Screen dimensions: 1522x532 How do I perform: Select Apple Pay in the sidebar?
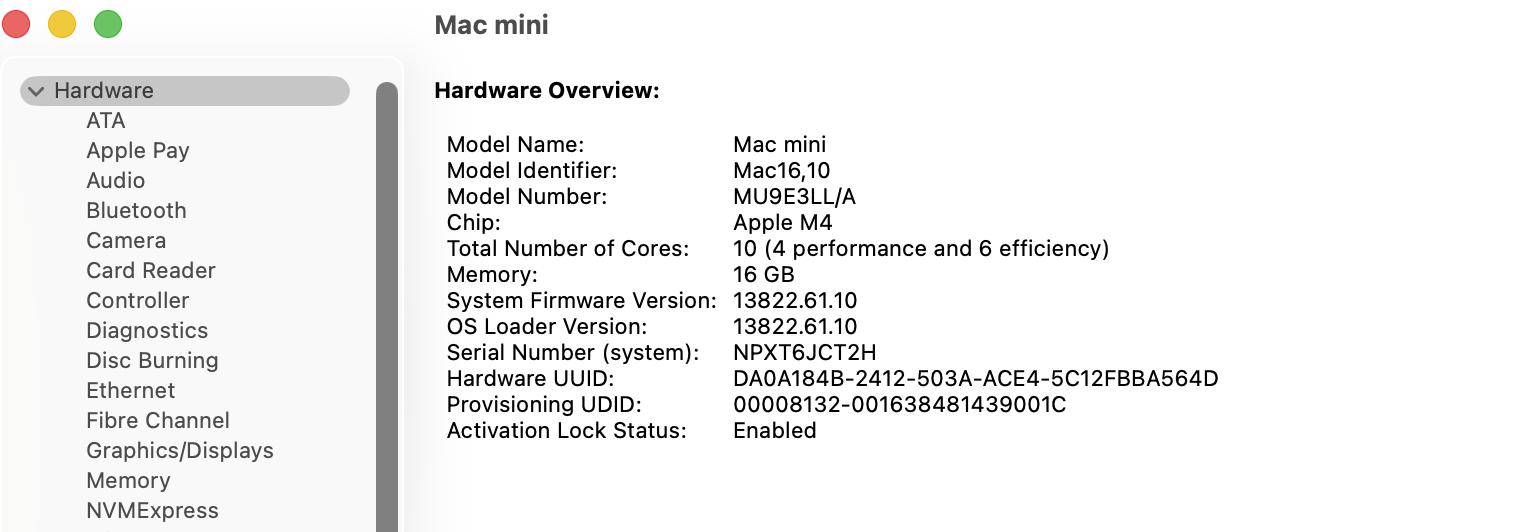138,151
